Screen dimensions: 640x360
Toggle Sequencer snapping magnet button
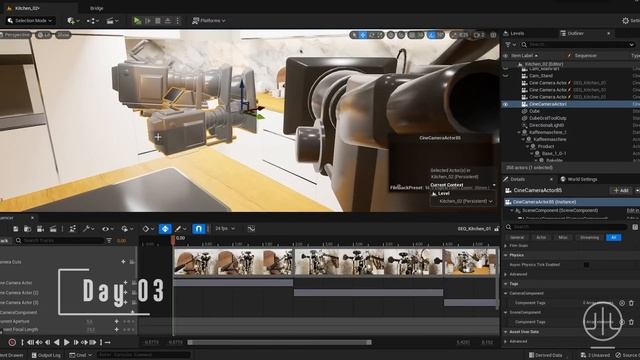click(x=198, y=229)
